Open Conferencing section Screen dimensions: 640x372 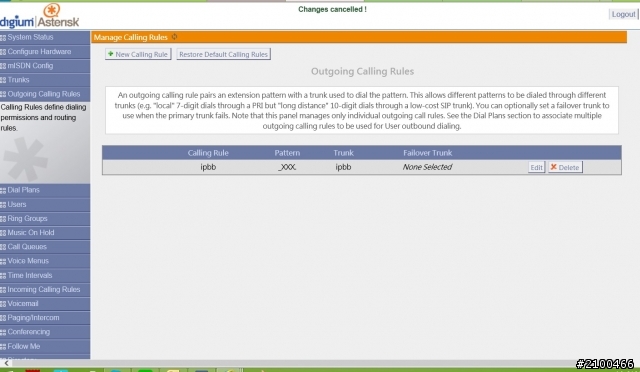[45, 332]
